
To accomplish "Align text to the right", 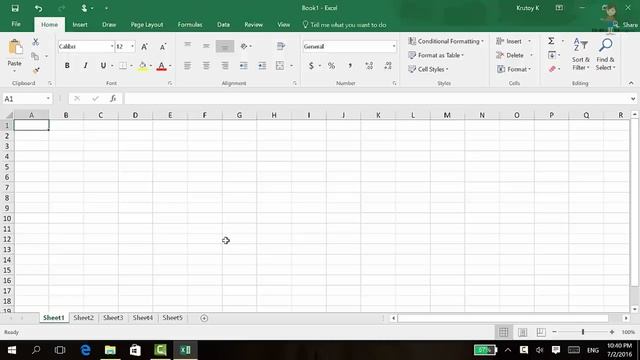I will (225, 65).
